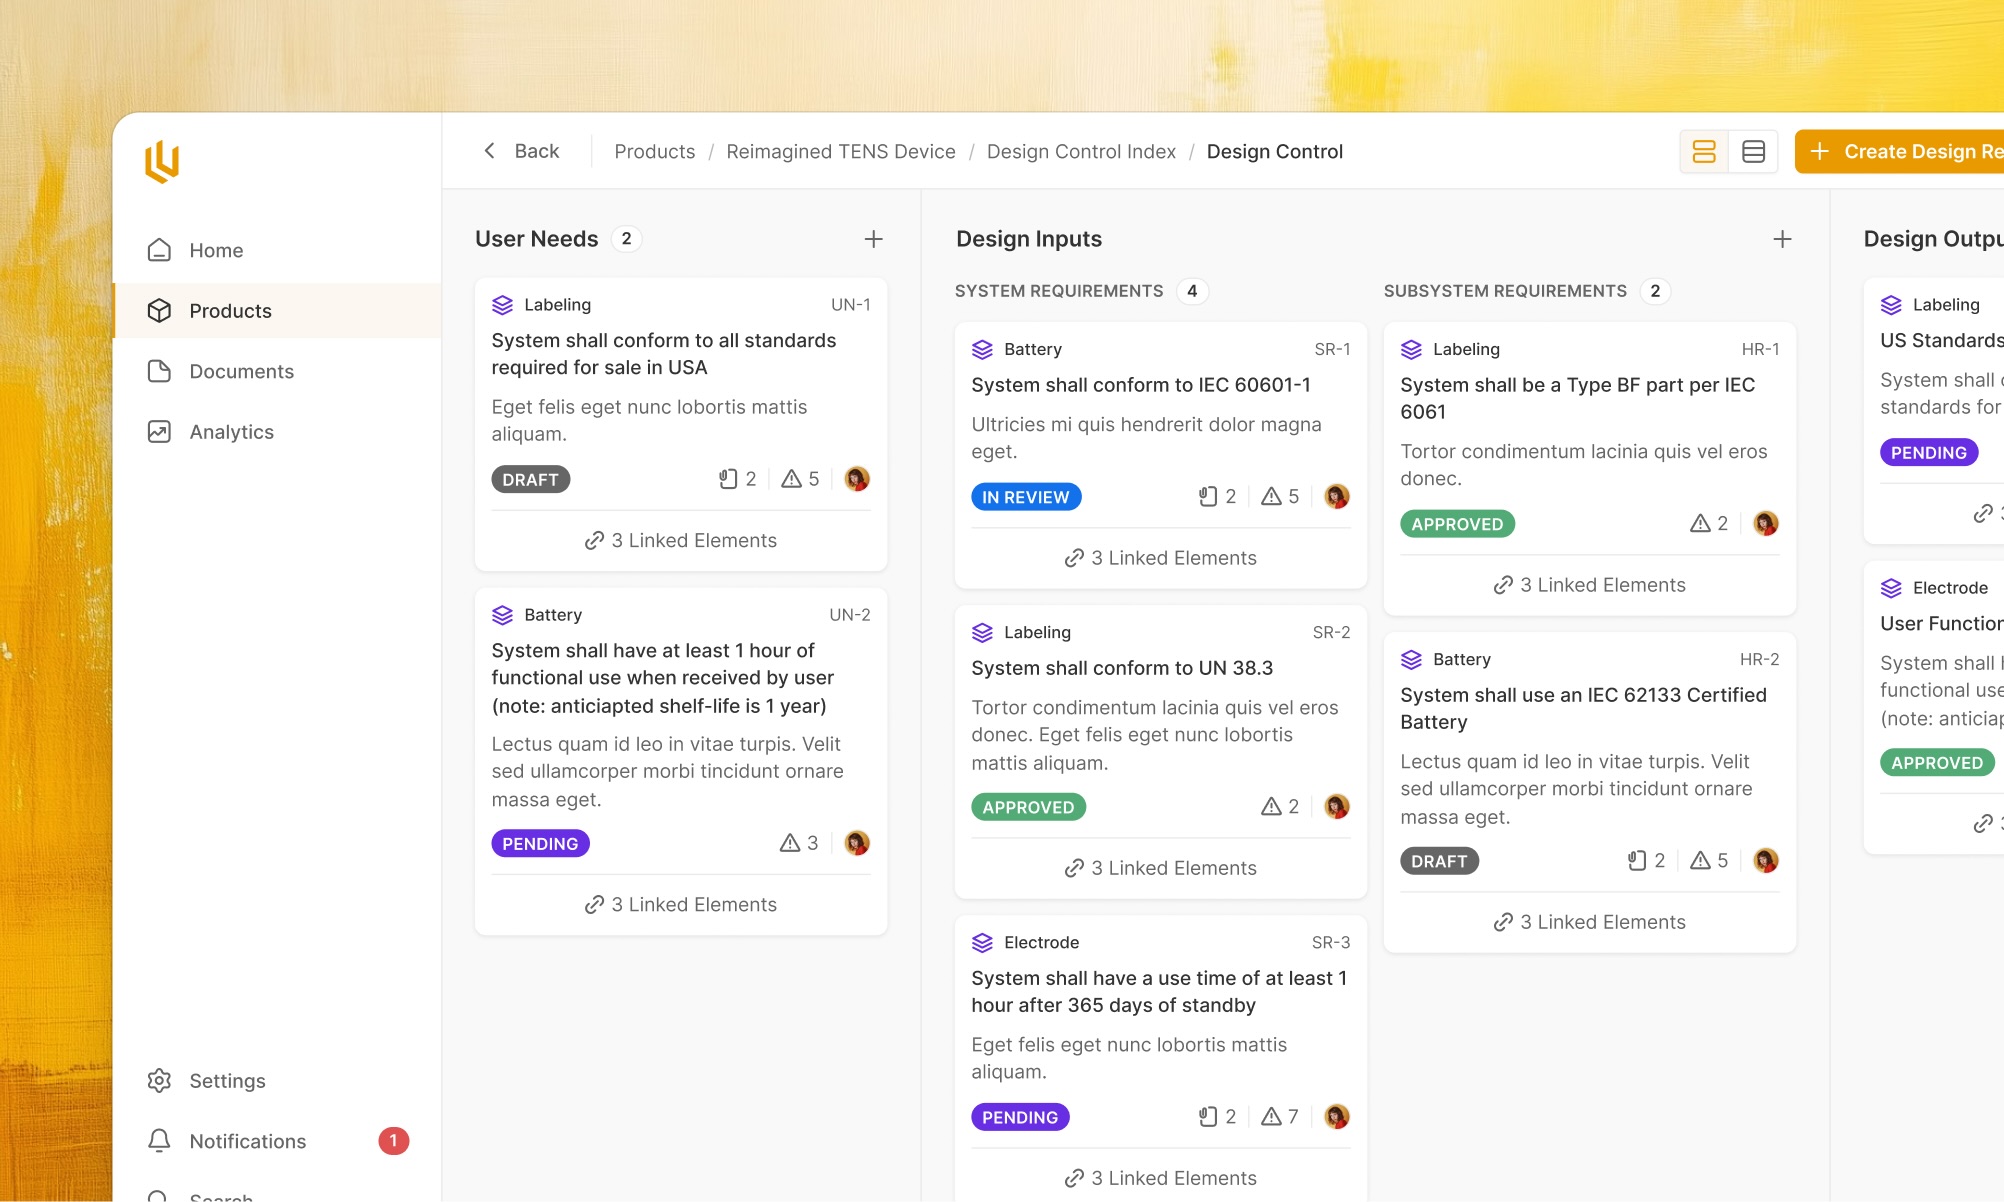Click attachment icon on SR-1 card

(x=1208, y=497)
